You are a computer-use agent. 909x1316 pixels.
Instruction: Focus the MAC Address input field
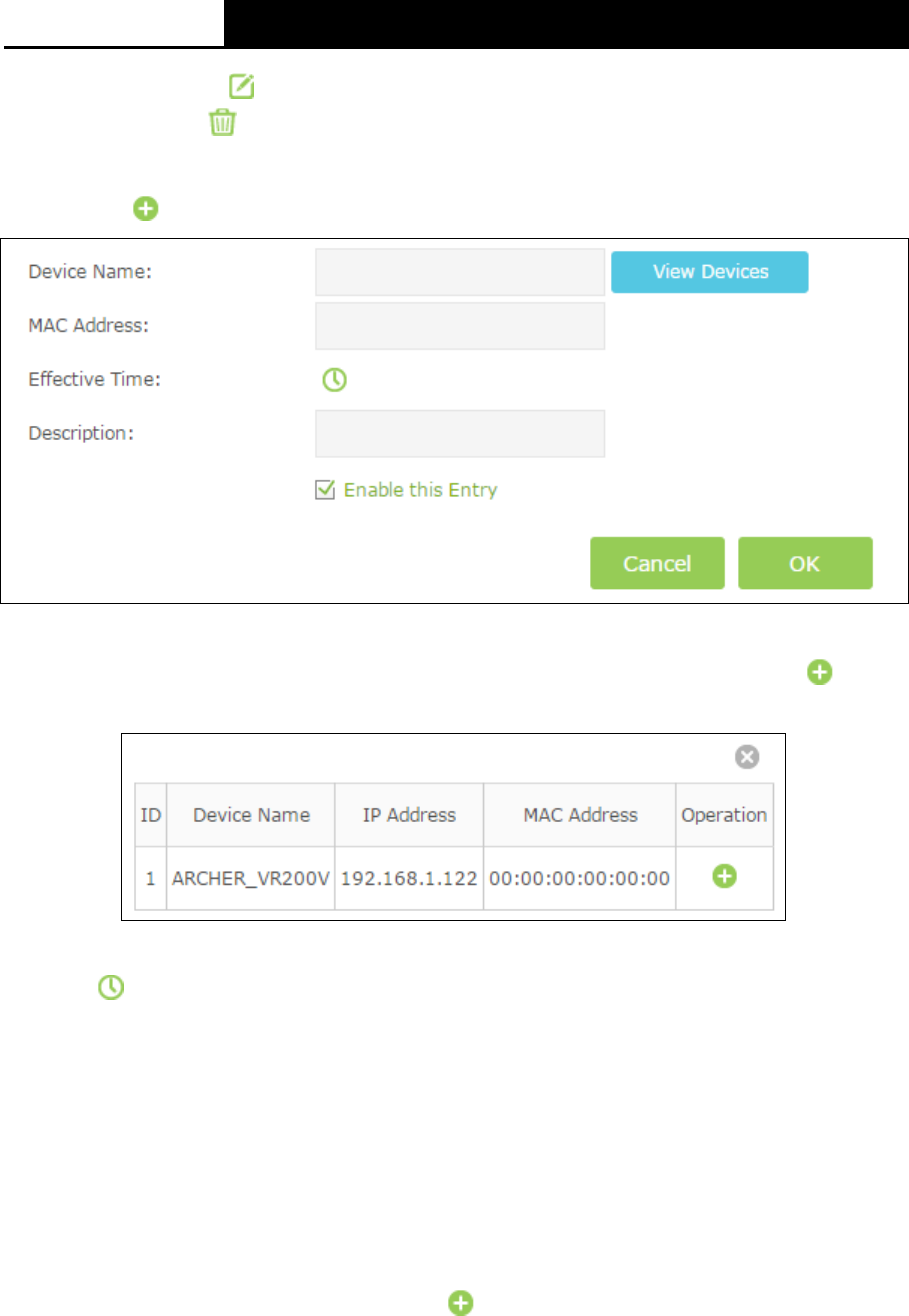460,326
